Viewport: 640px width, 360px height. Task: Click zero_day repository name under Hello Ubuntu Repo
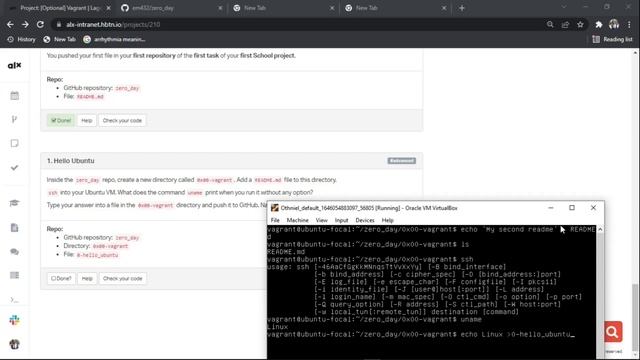click(127, 238)
